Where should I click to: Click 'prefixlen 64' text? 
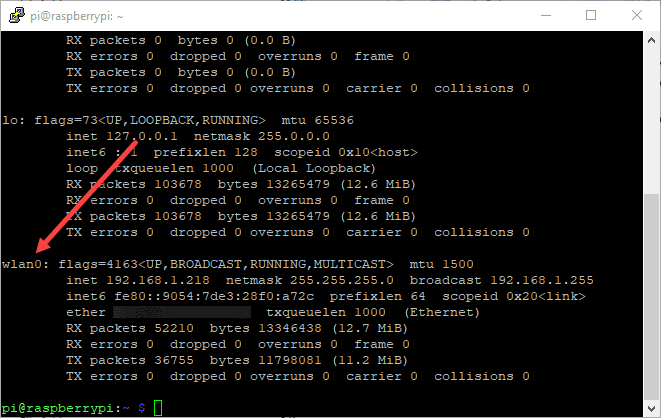click(x=378, y=296)
